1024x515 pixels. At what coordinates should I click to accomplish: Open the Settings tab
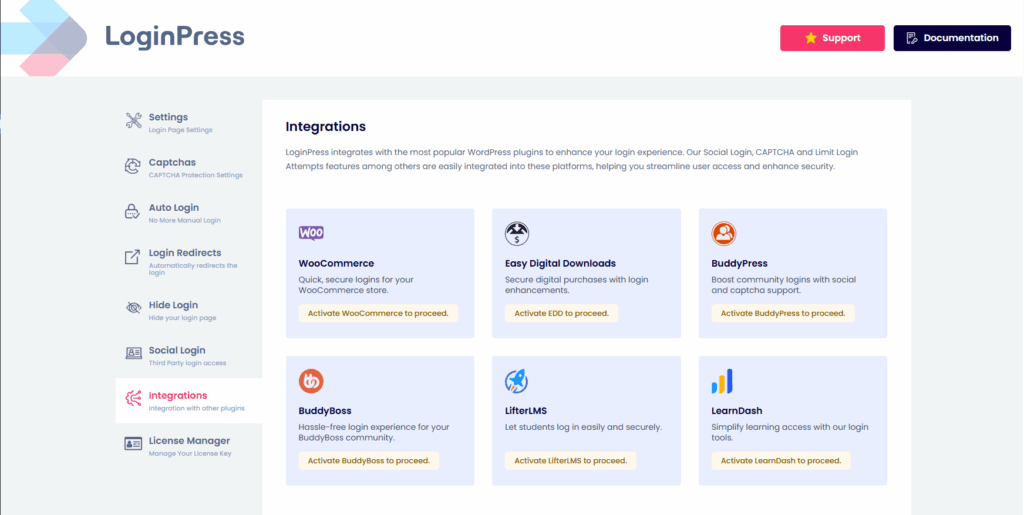[189, 122]
